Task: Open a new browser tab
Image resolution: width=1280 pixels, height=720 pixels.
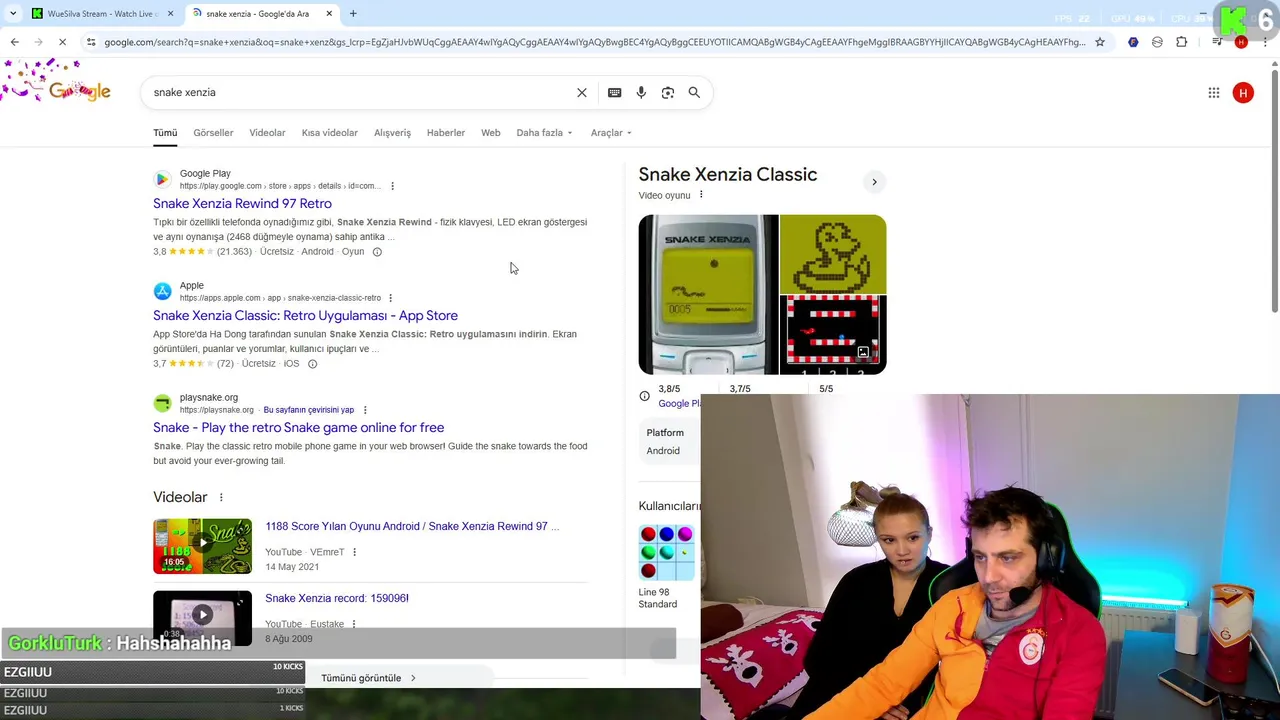Action: (353, 13)
